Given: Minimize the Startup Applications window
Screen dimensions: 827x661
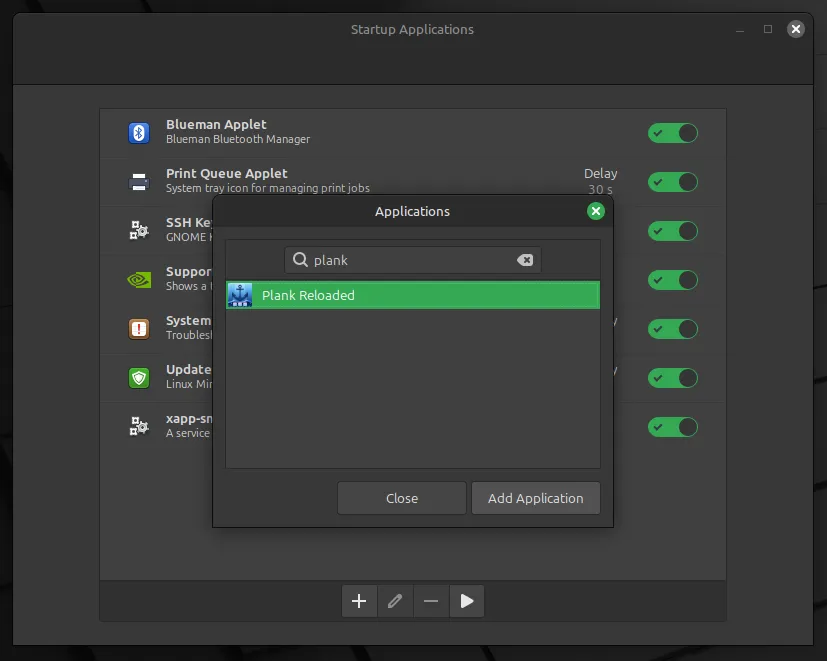Looking at the screenshot, I should click(740, 30).
